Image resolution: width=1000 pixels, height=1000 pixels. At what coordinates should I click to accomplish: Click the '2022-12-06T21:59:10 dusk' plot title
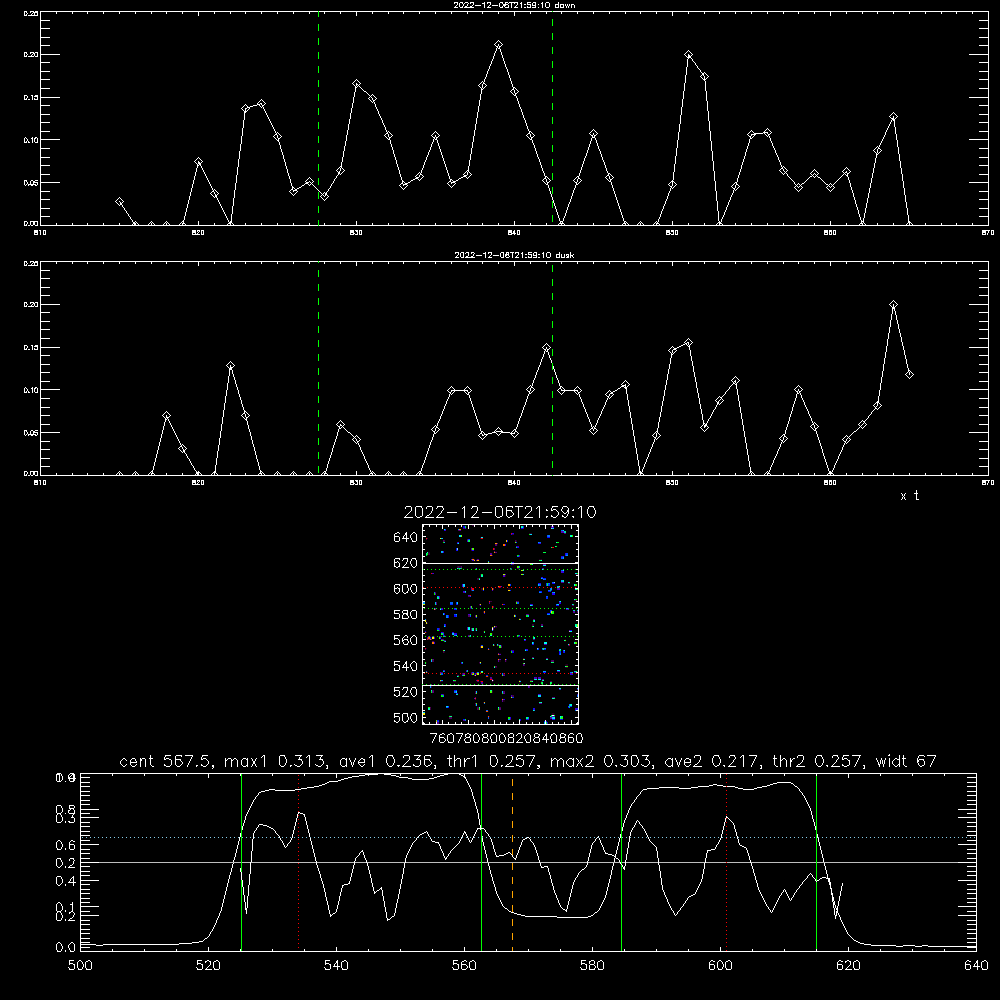coord(514,255)
